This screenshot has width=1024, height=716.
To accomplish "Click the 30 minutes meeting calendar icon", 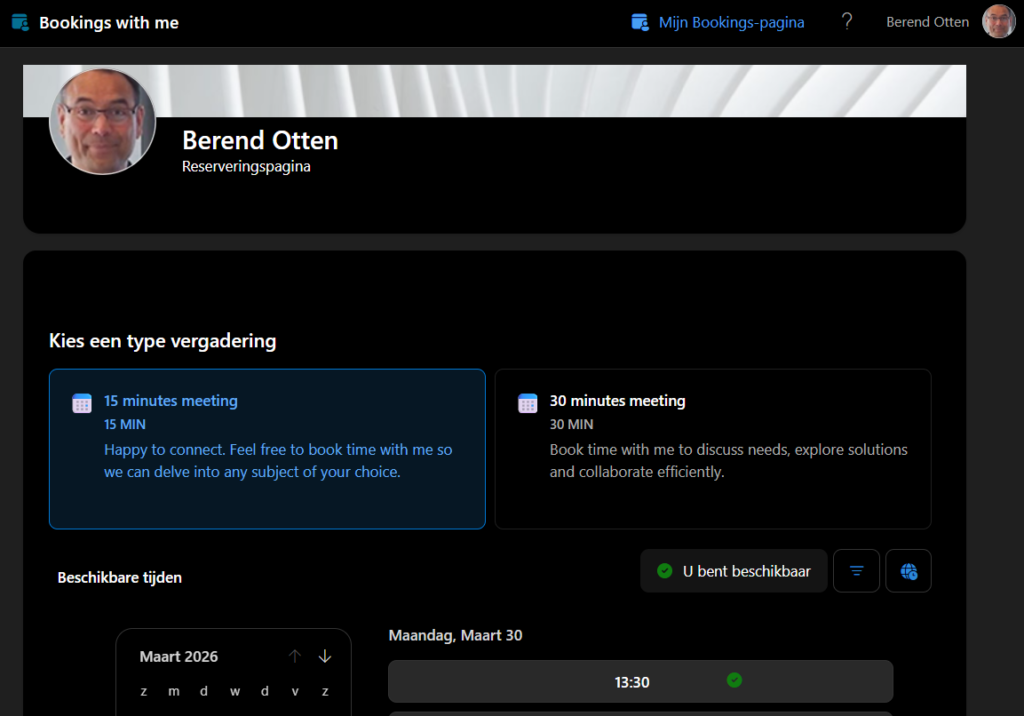I will coord(527,403).
